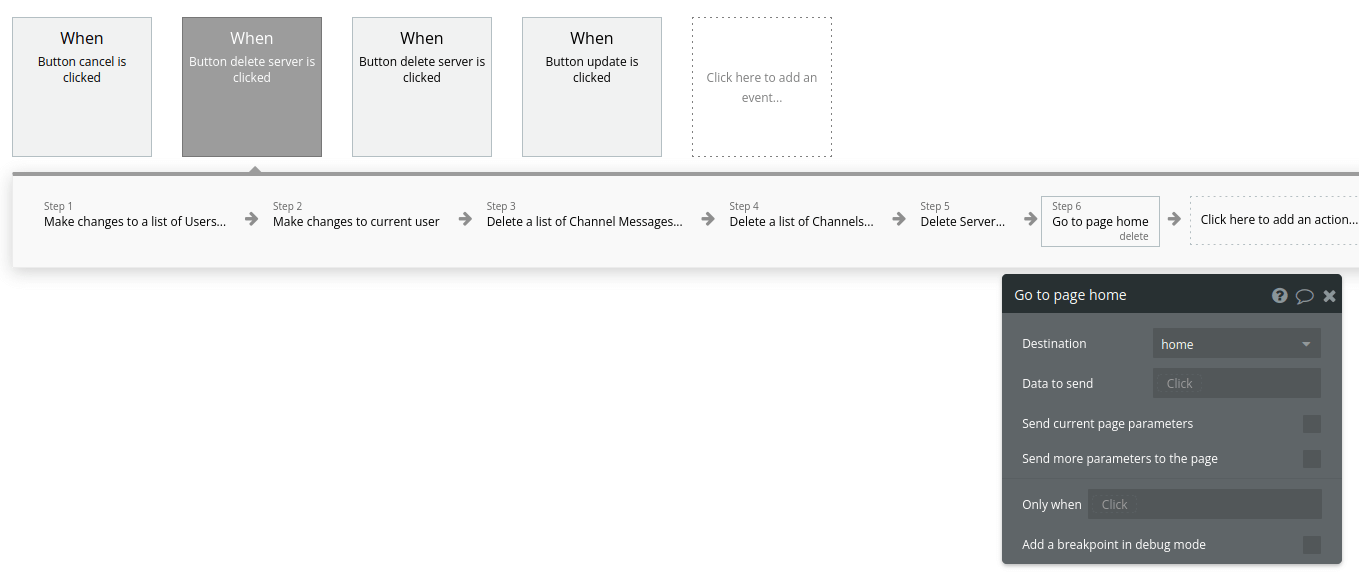This screenshot has width=1359, height=583.
Task: Open the help icon in Go to page home panel
Action: 1279,296
